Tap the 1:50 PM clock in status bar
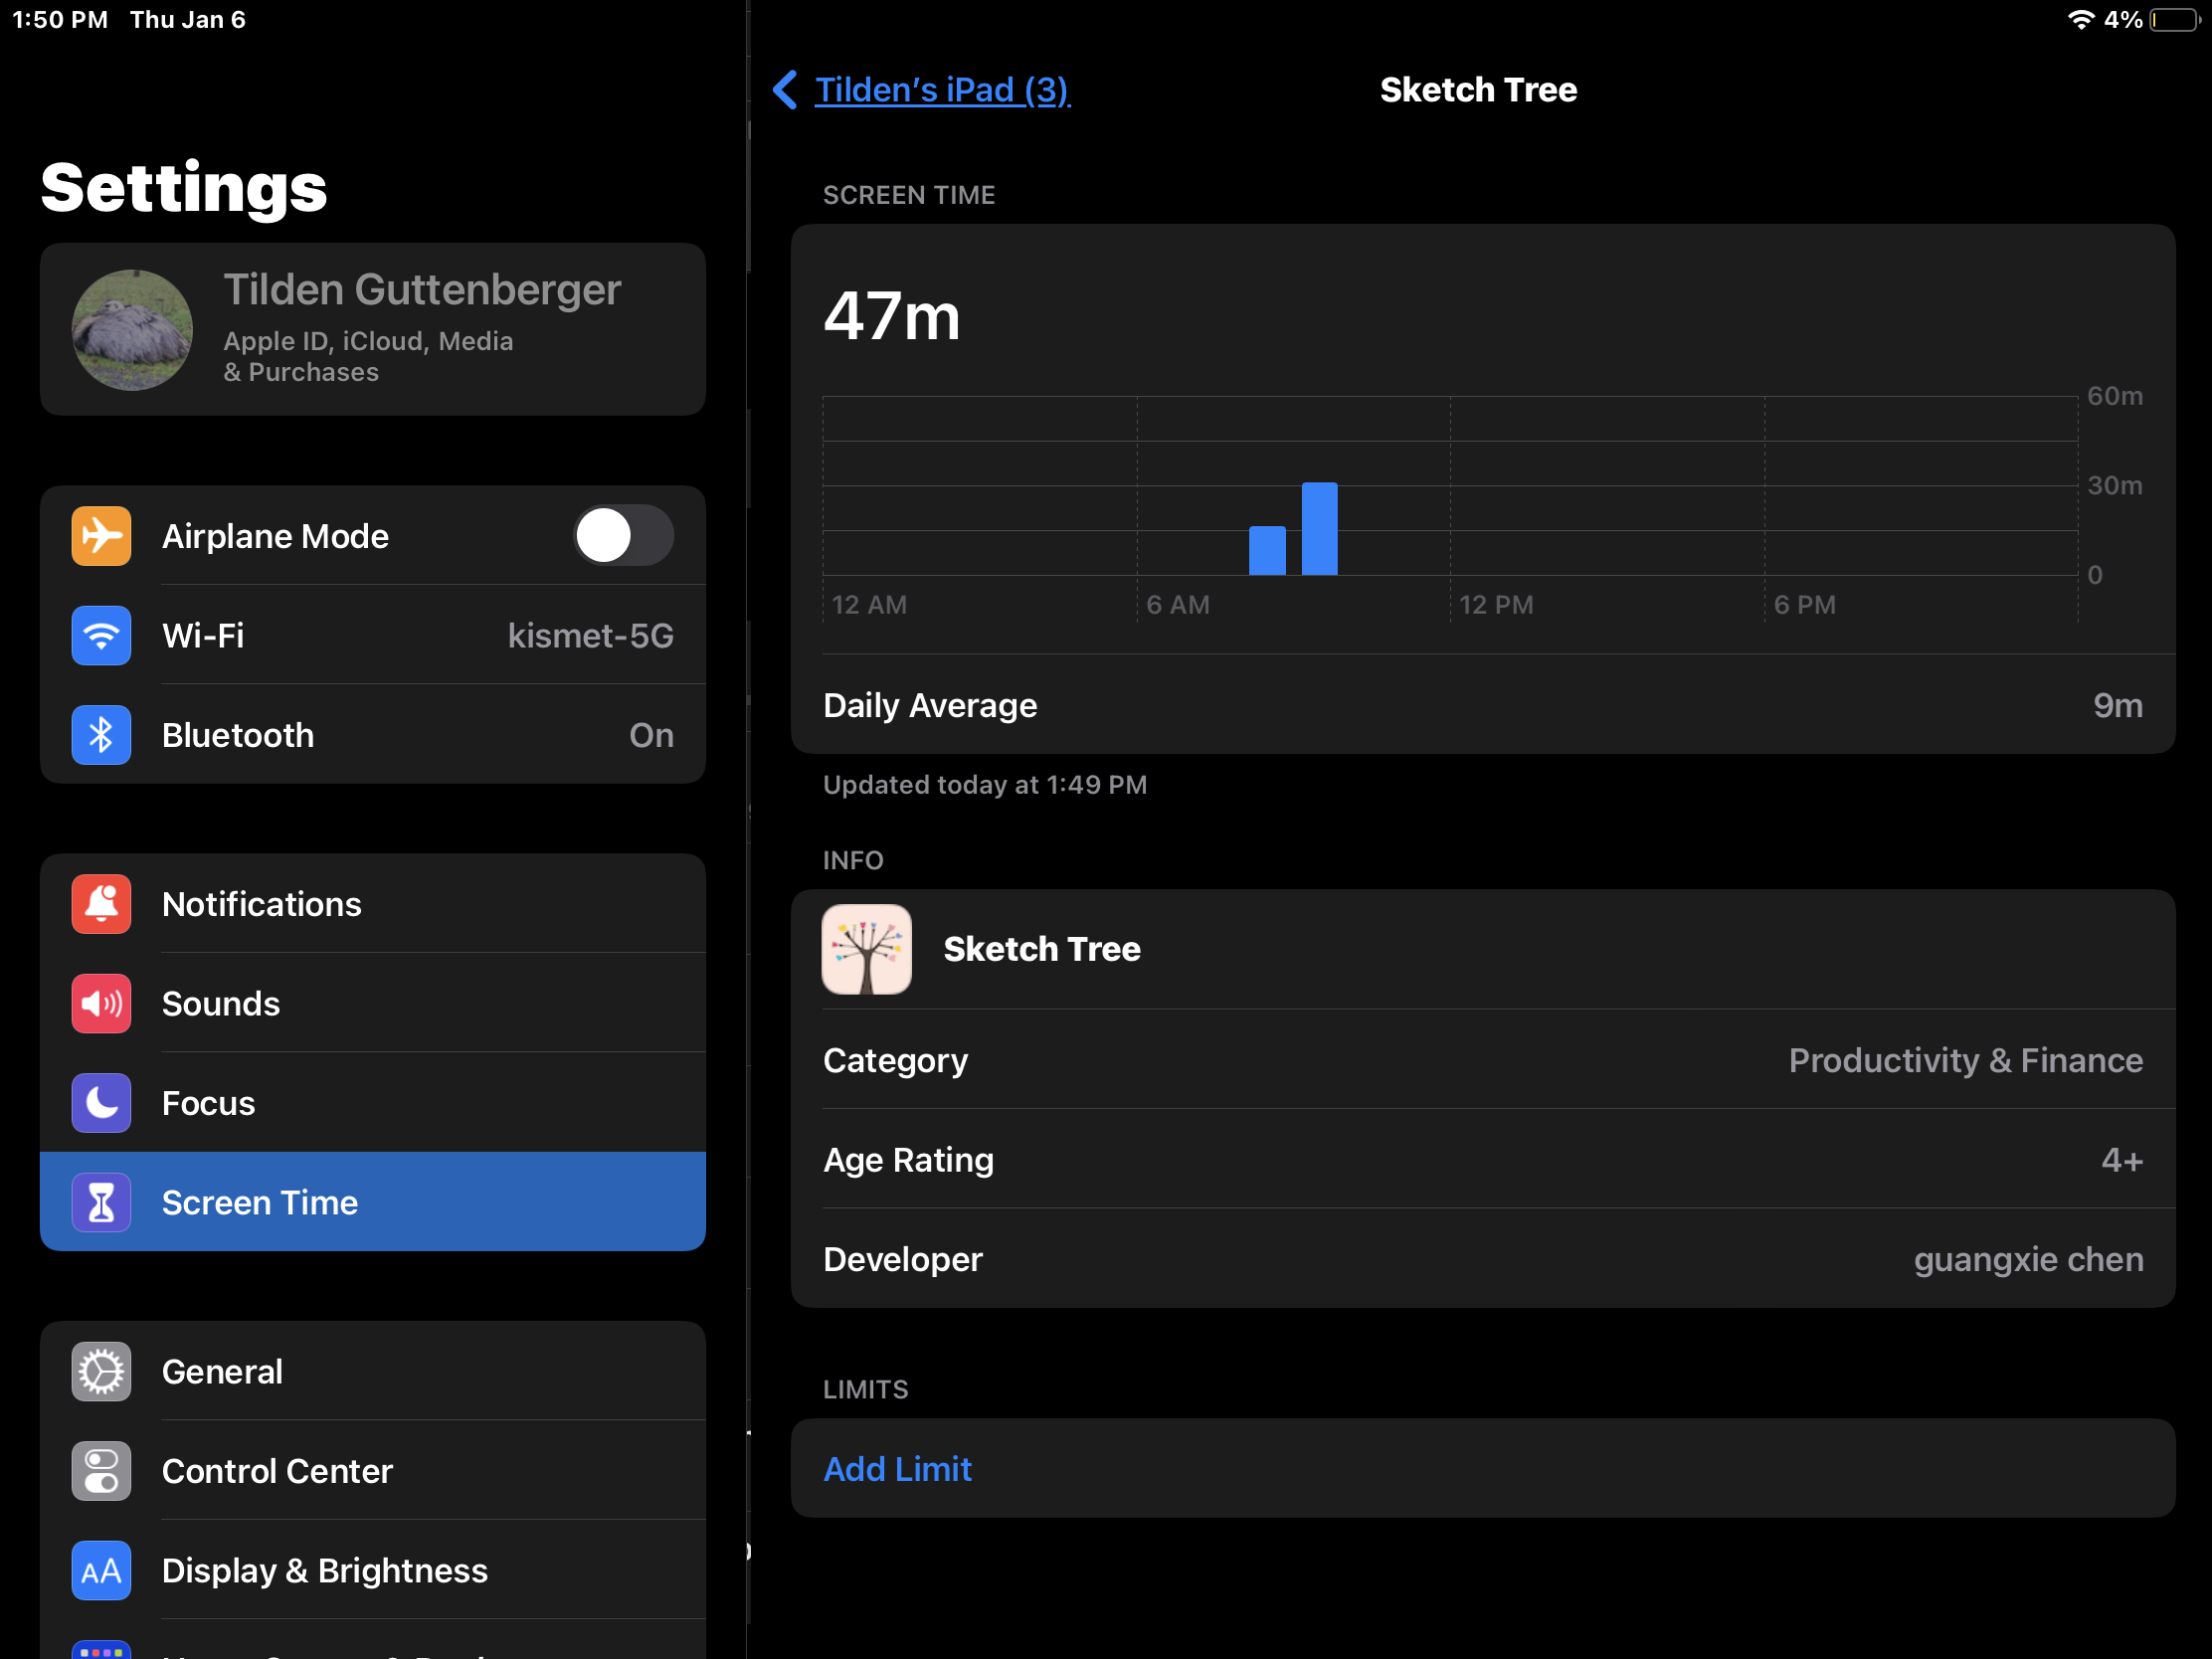This screenshot has height=1659, width=2212. point(60,20)
